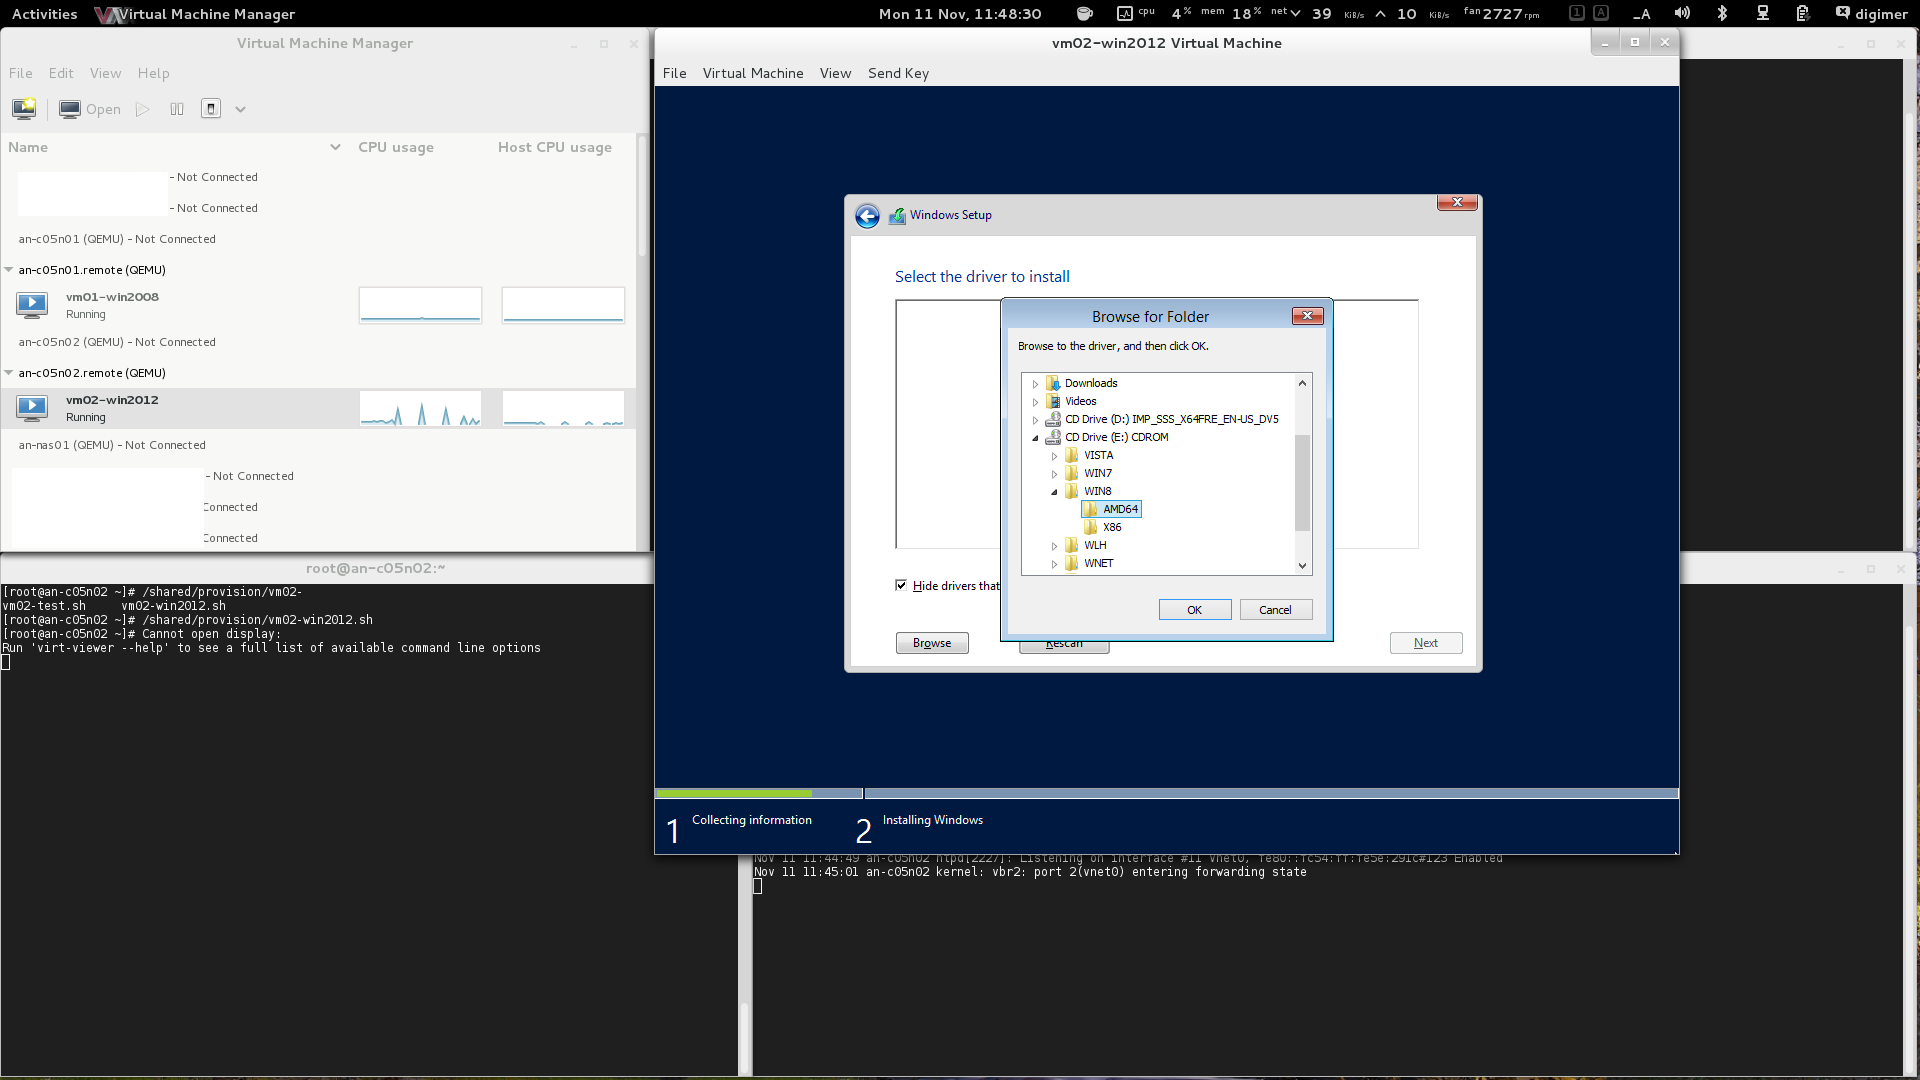Click the Rescan button in Windows Setup
The width and height of the screenshot is (1920, 1080).
click(1064, 647)
